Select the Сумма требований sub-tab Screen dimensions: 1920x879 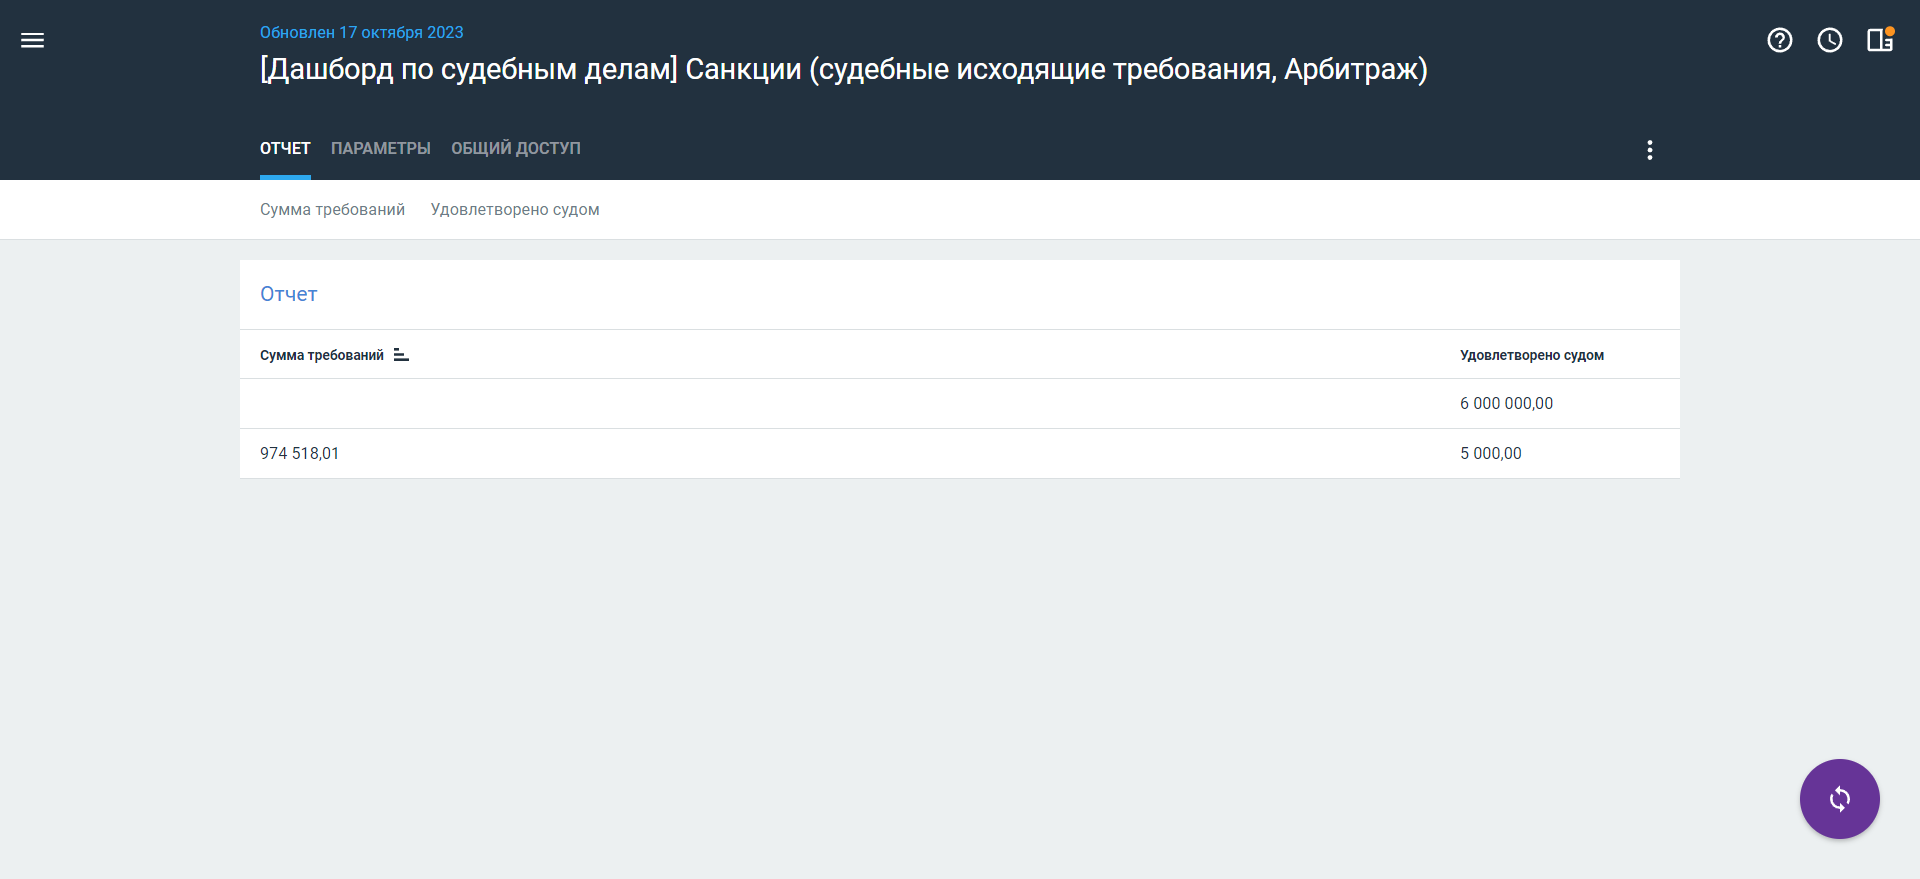point(332,209)
